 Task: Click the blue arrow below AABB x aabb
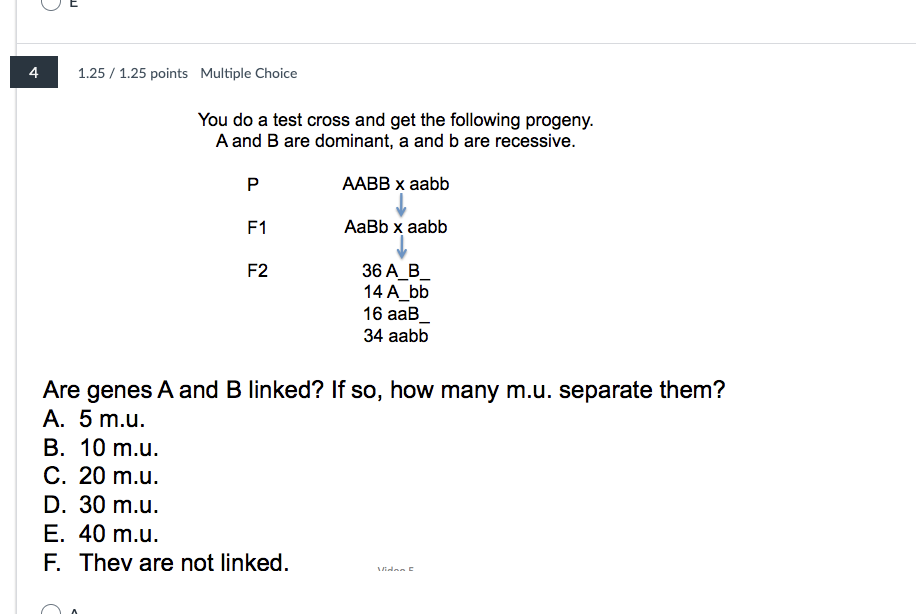pos(400,205)
